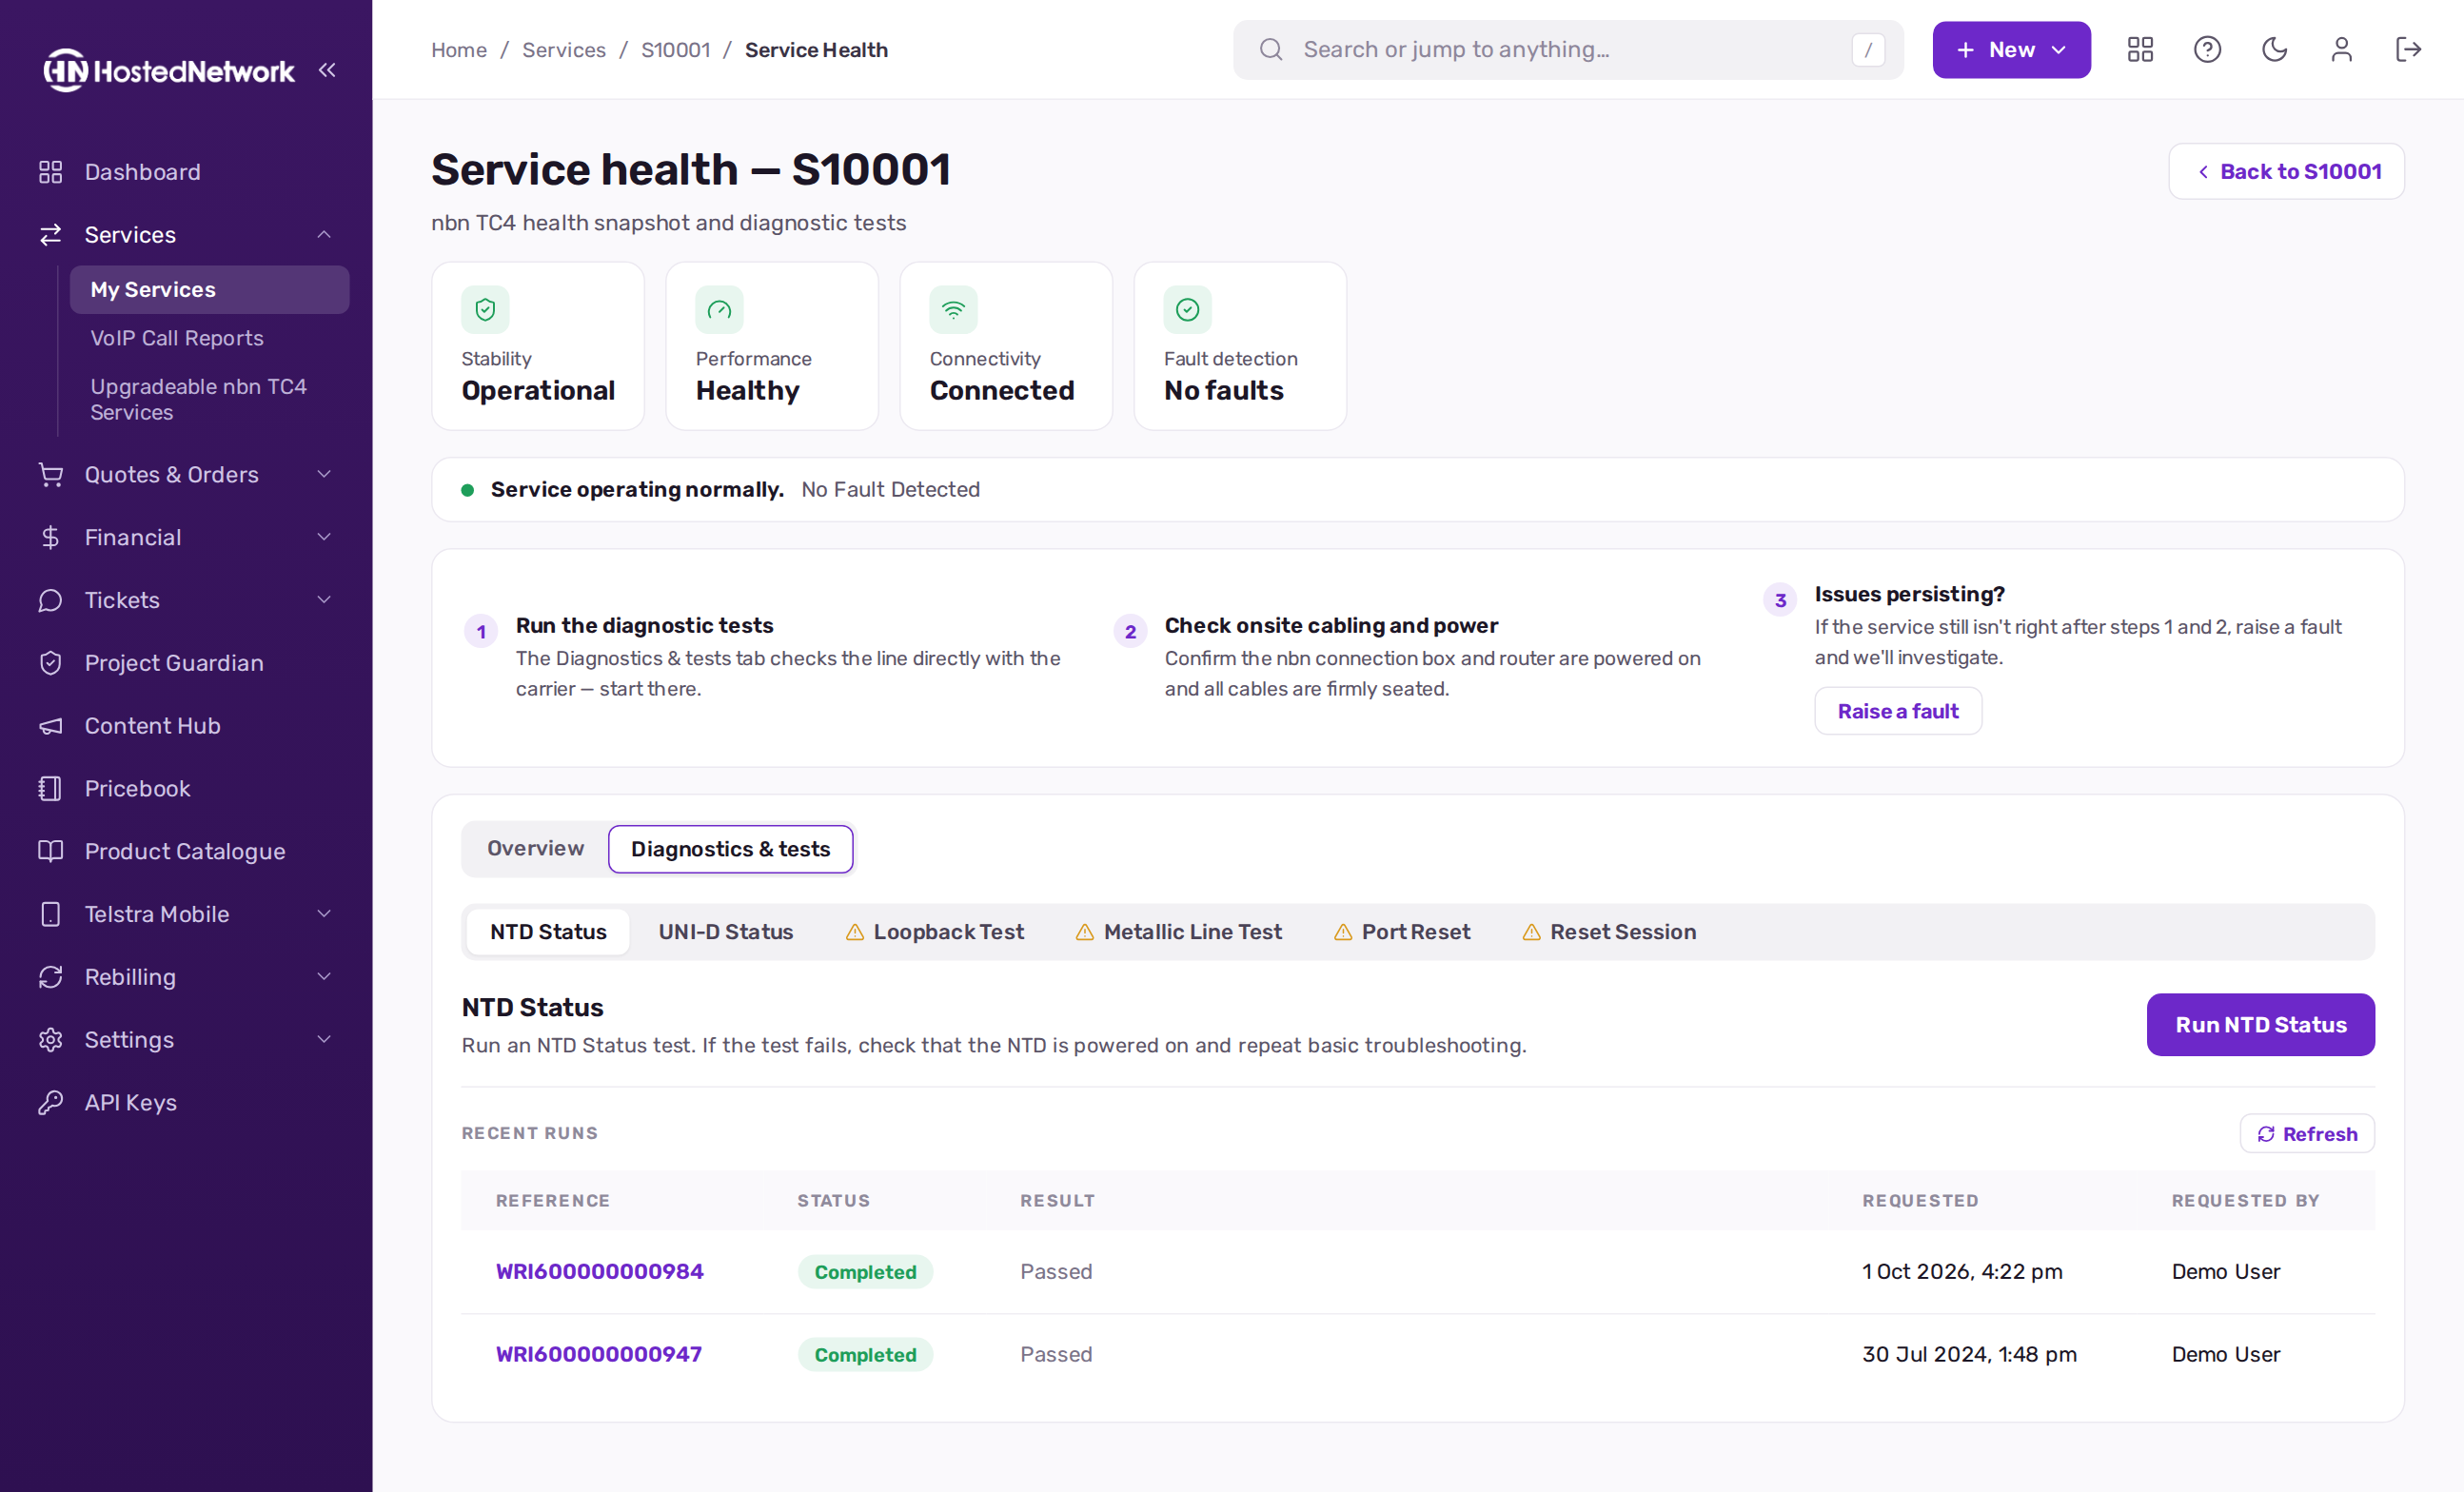
Task: Switch to the Overview tab
Action: coord(535,849)
